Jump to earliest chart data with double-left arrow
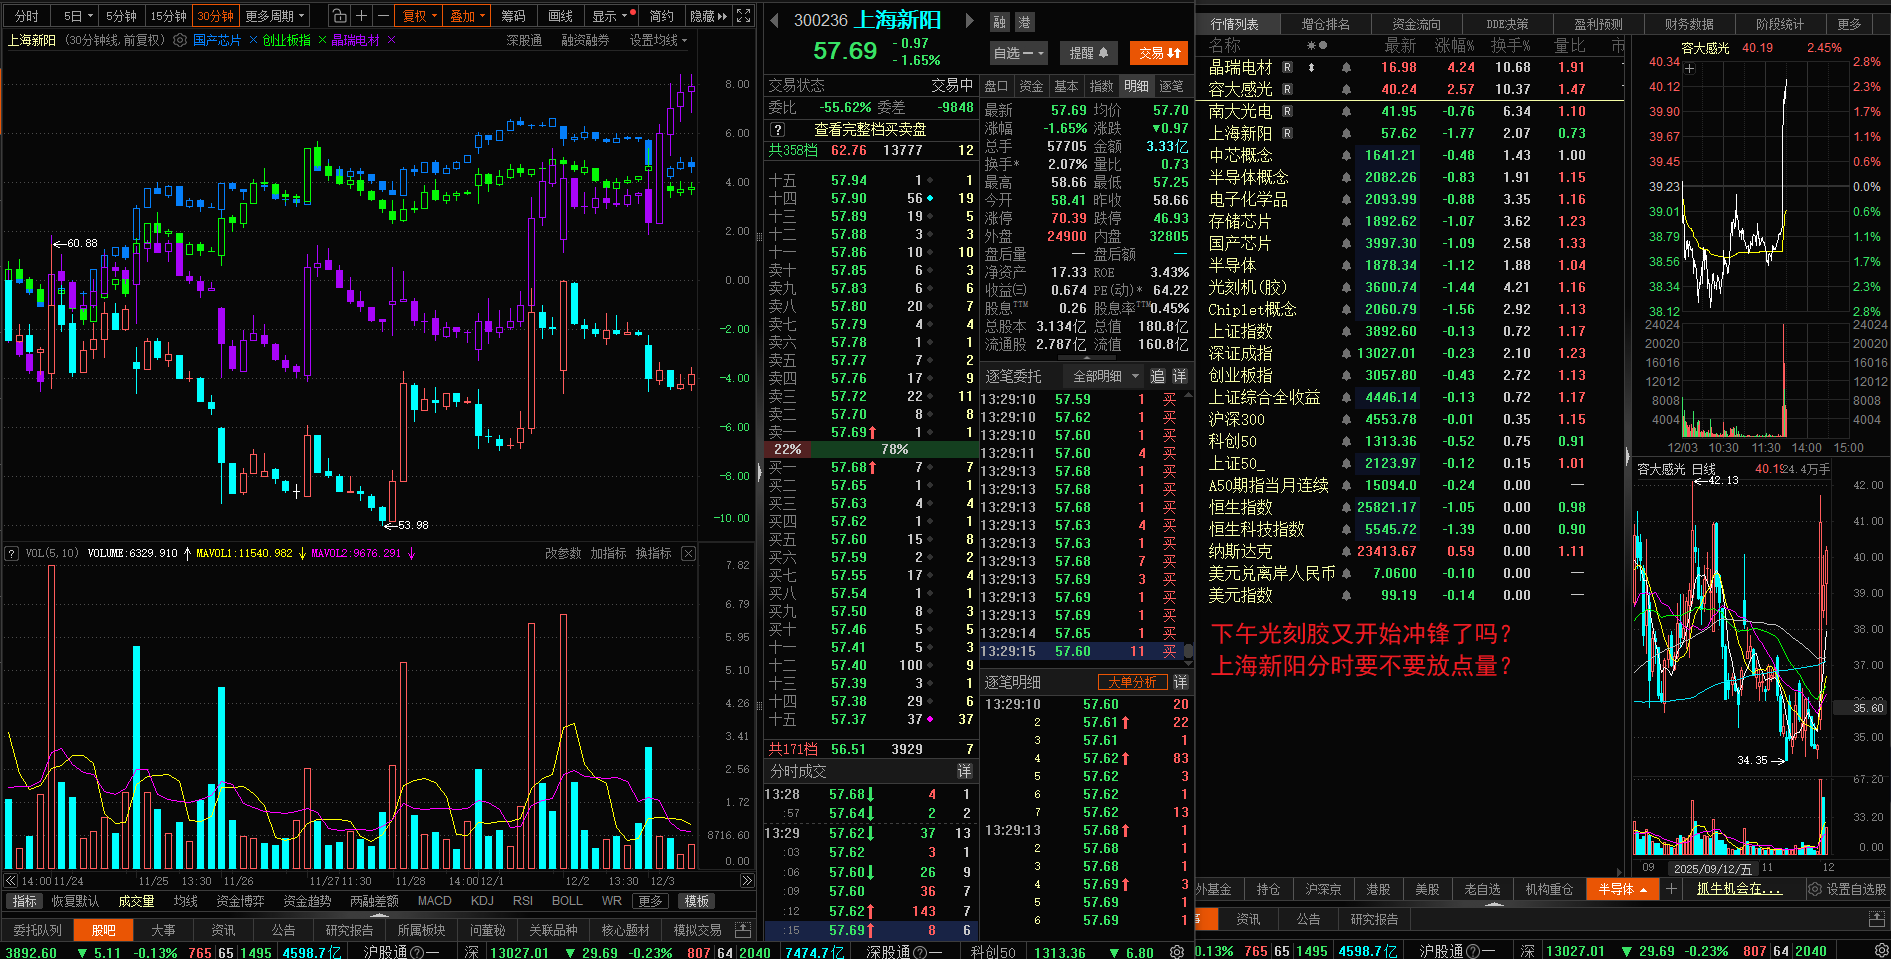Image resolution: width=1891 pixels, height=959 pixels. tap(11, 881)
